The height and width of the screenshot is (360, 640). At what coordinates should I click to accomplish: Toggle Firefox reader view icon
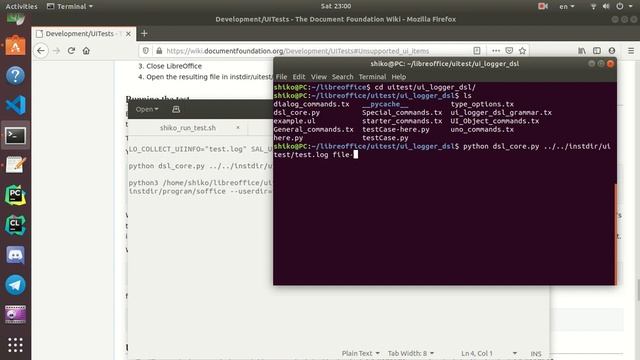[477, 51]
